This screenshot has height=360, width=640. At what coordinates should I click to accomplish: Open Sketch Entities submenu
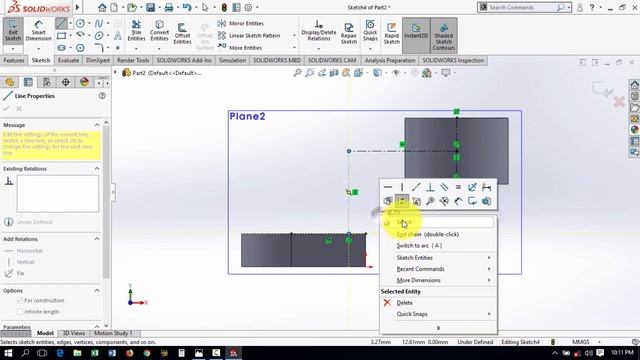(438, 258)
